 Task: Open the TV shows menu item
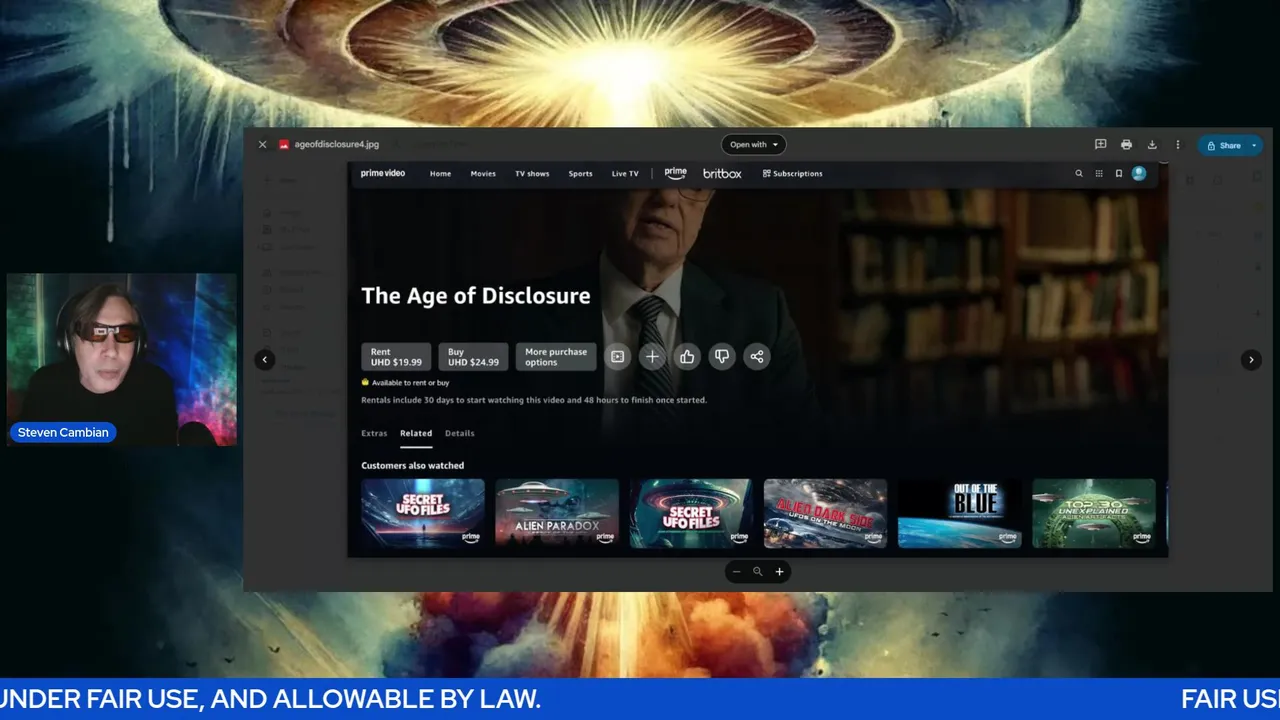(x=532, y=174)
